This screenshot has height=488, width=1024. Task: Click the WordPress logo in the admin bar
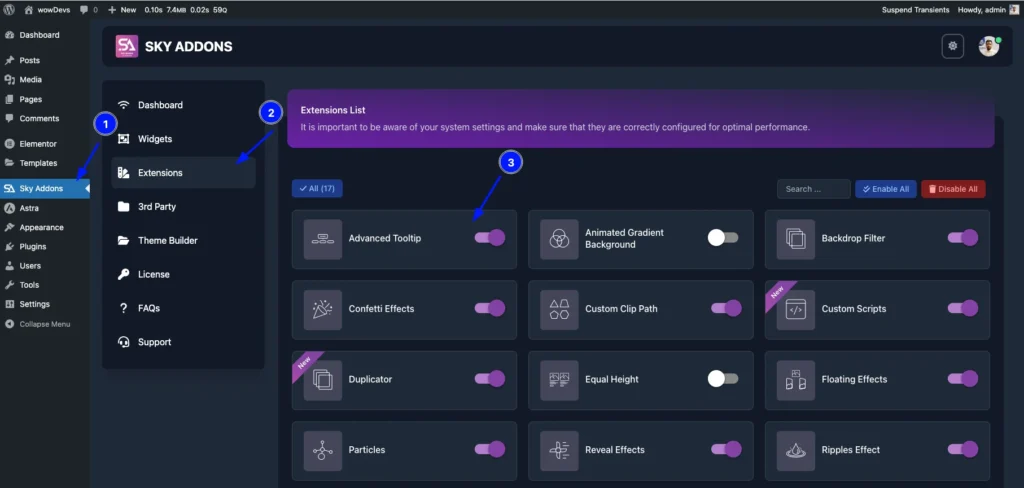point(9,10)
